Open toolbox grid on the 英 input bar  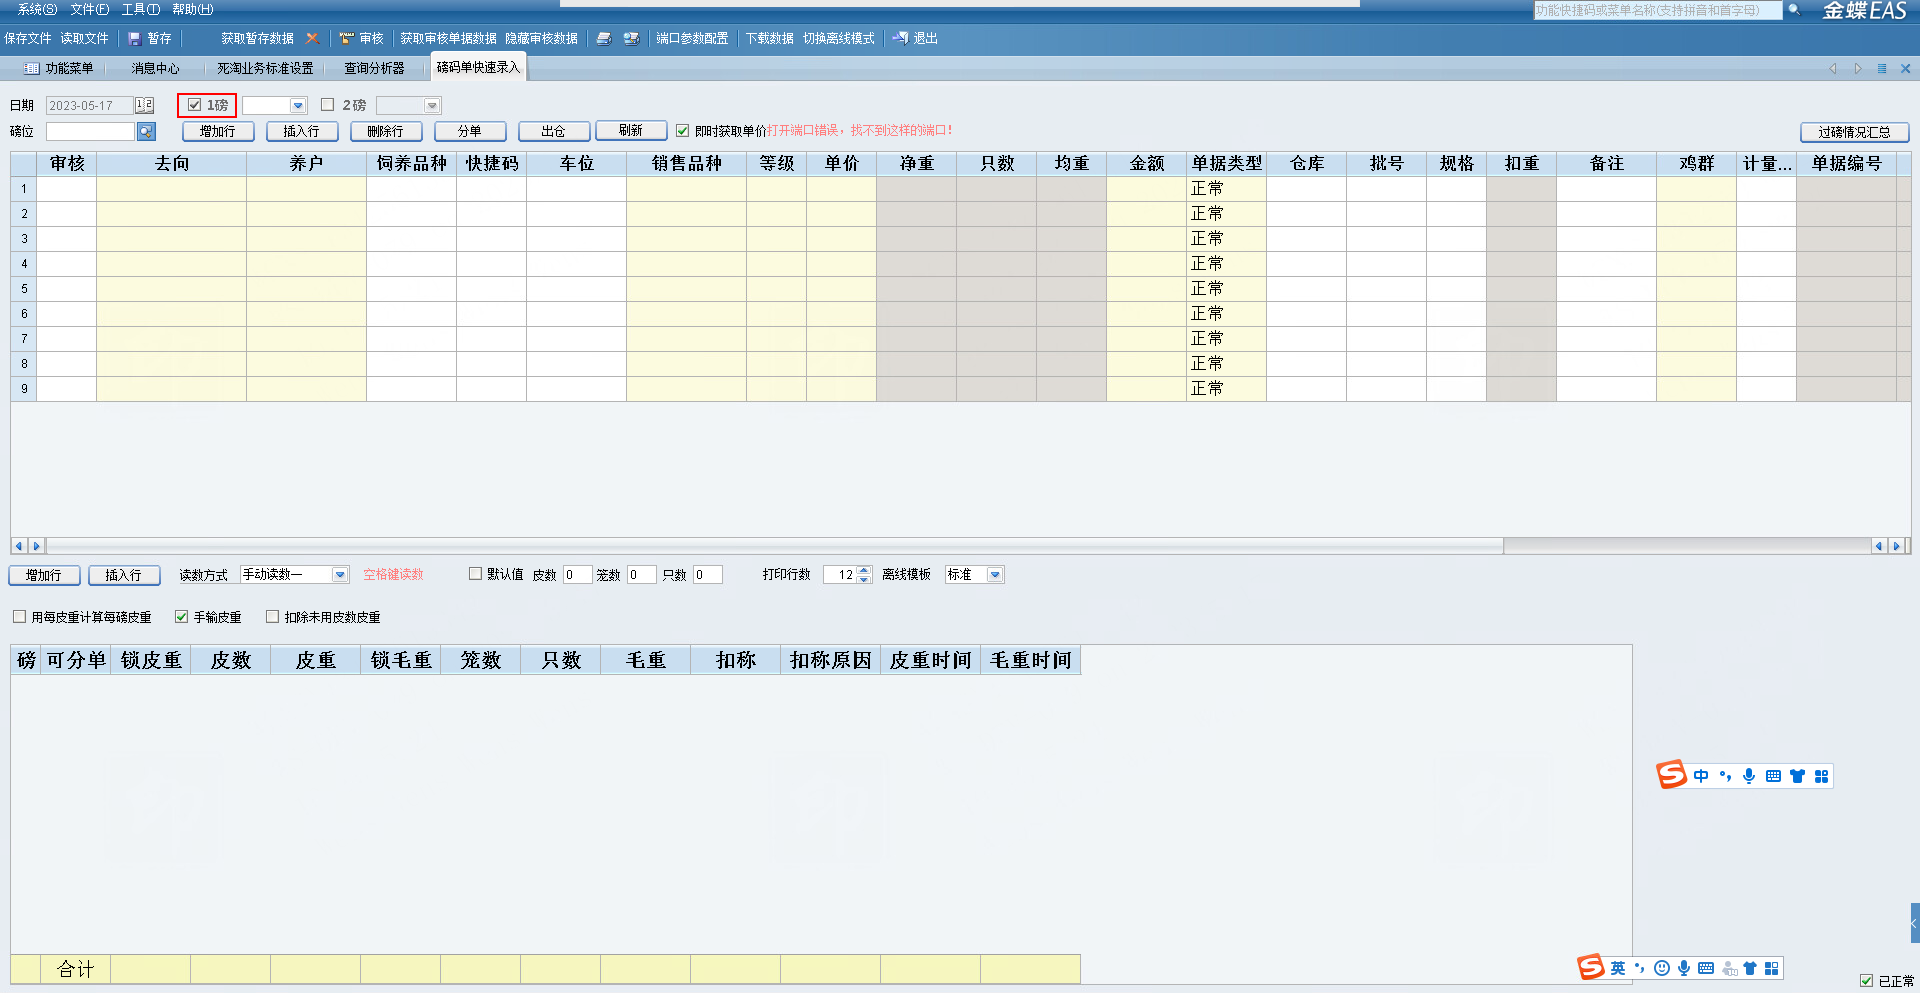pos(1772,968)
